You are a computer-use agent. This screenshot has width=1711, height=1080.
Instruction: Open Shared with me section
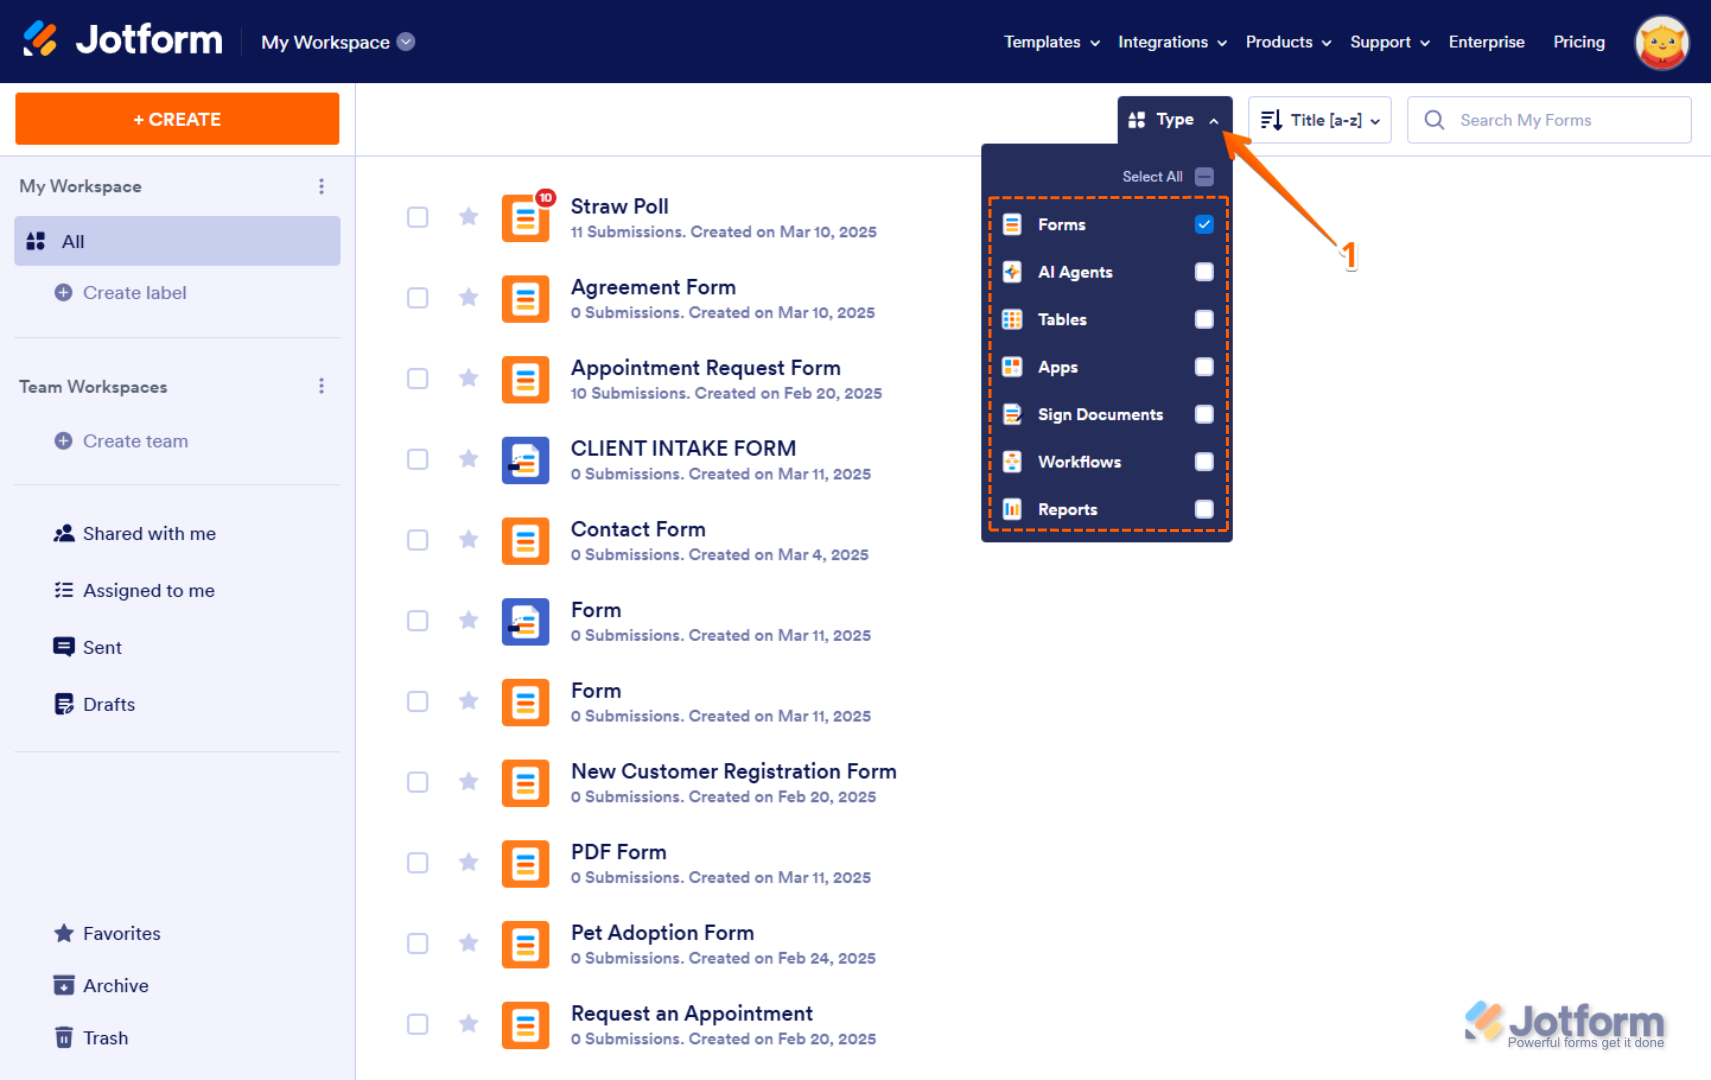tap(134, 534)
